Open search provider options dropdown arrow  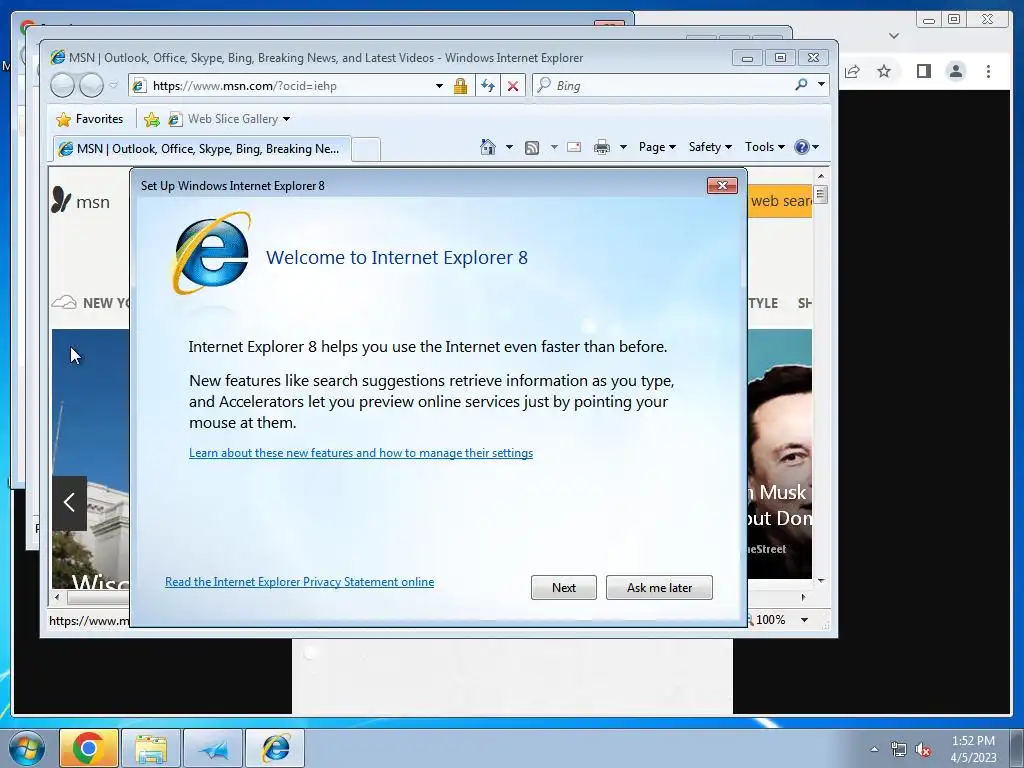click(x=821, y=84)
